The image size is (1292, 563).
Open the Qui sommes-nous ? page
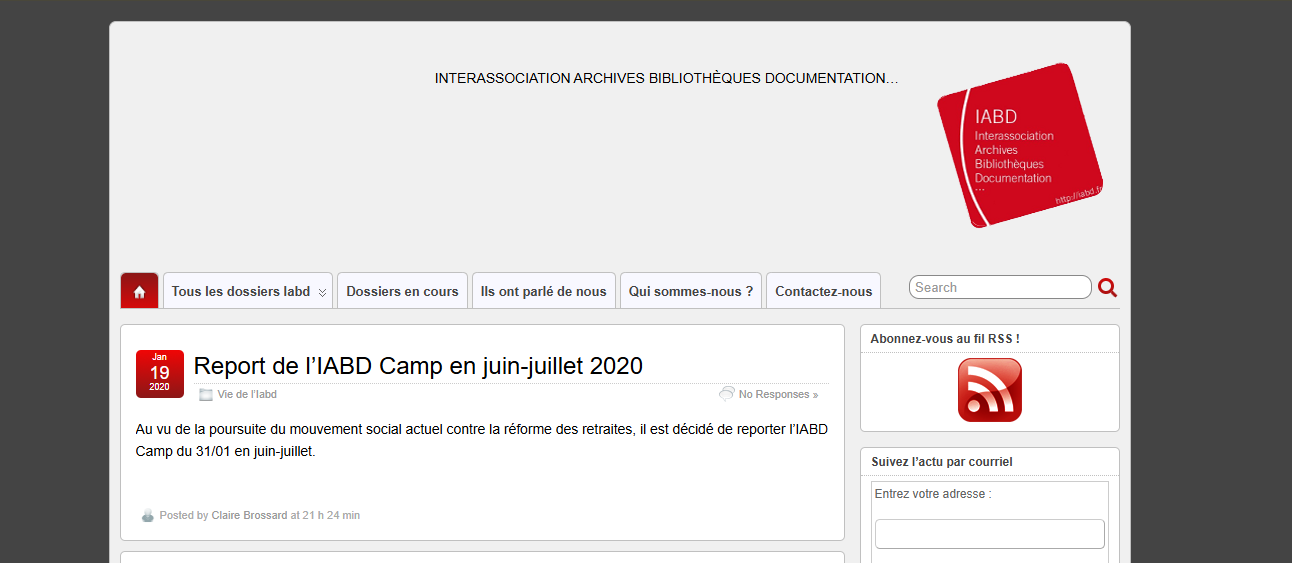tap(690, 291)
